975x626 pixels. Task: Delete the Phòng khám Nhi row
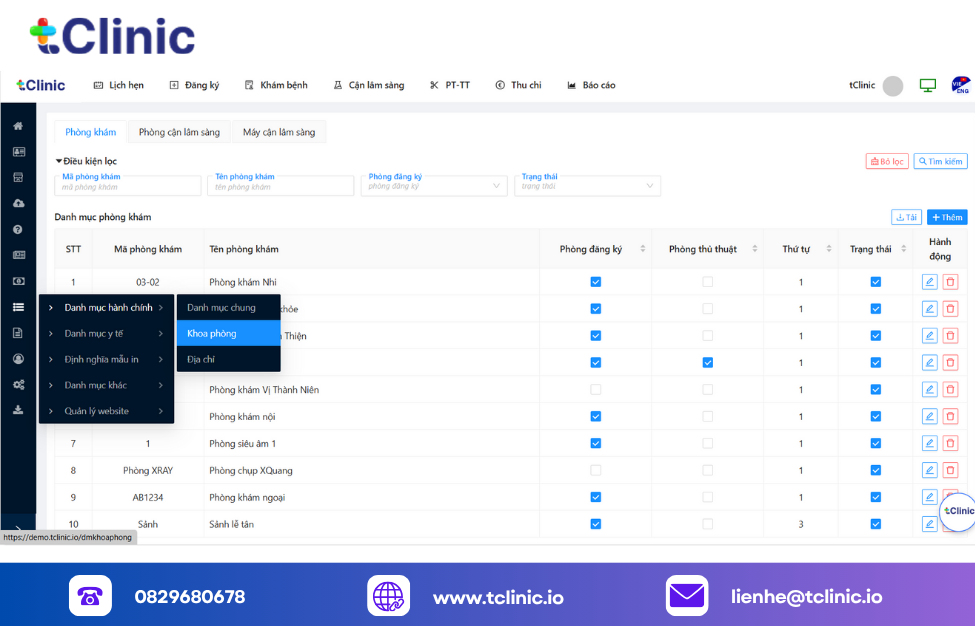click(950, 282)
